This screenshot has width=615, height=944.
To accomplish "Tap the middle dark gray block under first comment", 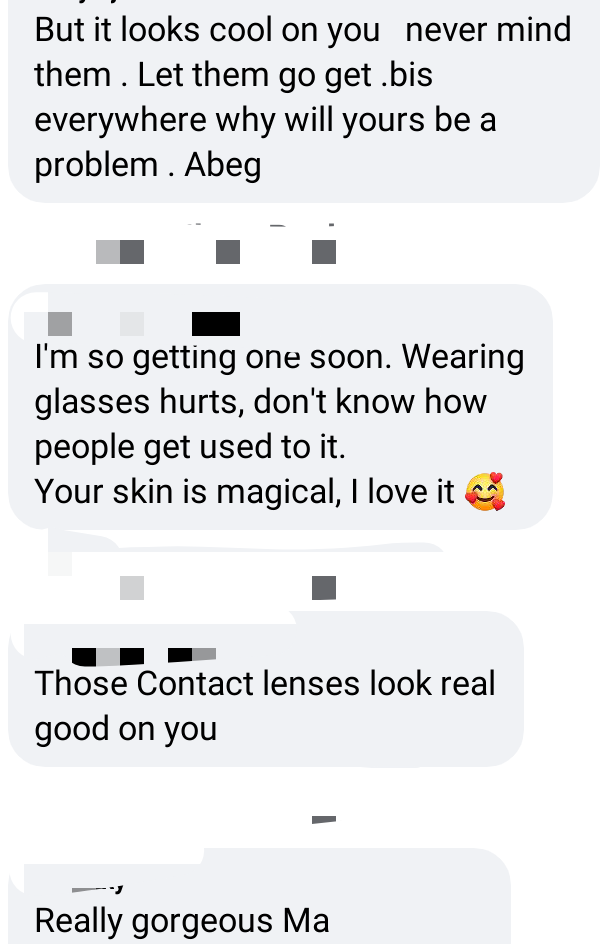I will (x=228, y=252).
